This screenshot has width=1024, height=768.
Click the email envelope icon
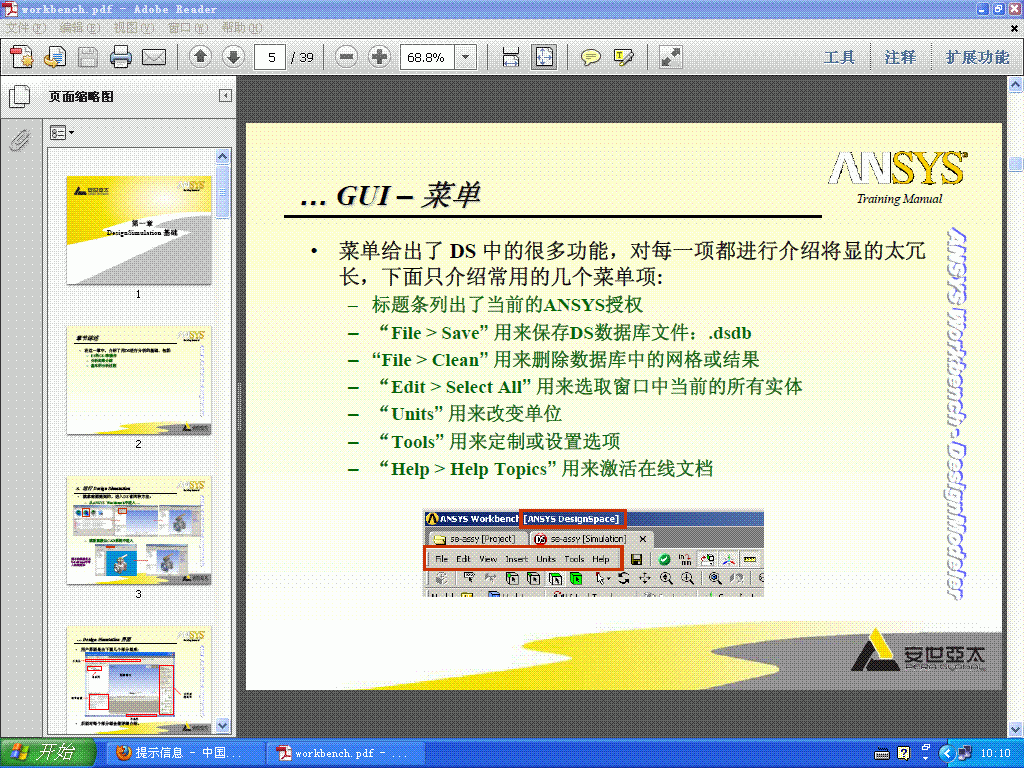click(x=153, y=57)
